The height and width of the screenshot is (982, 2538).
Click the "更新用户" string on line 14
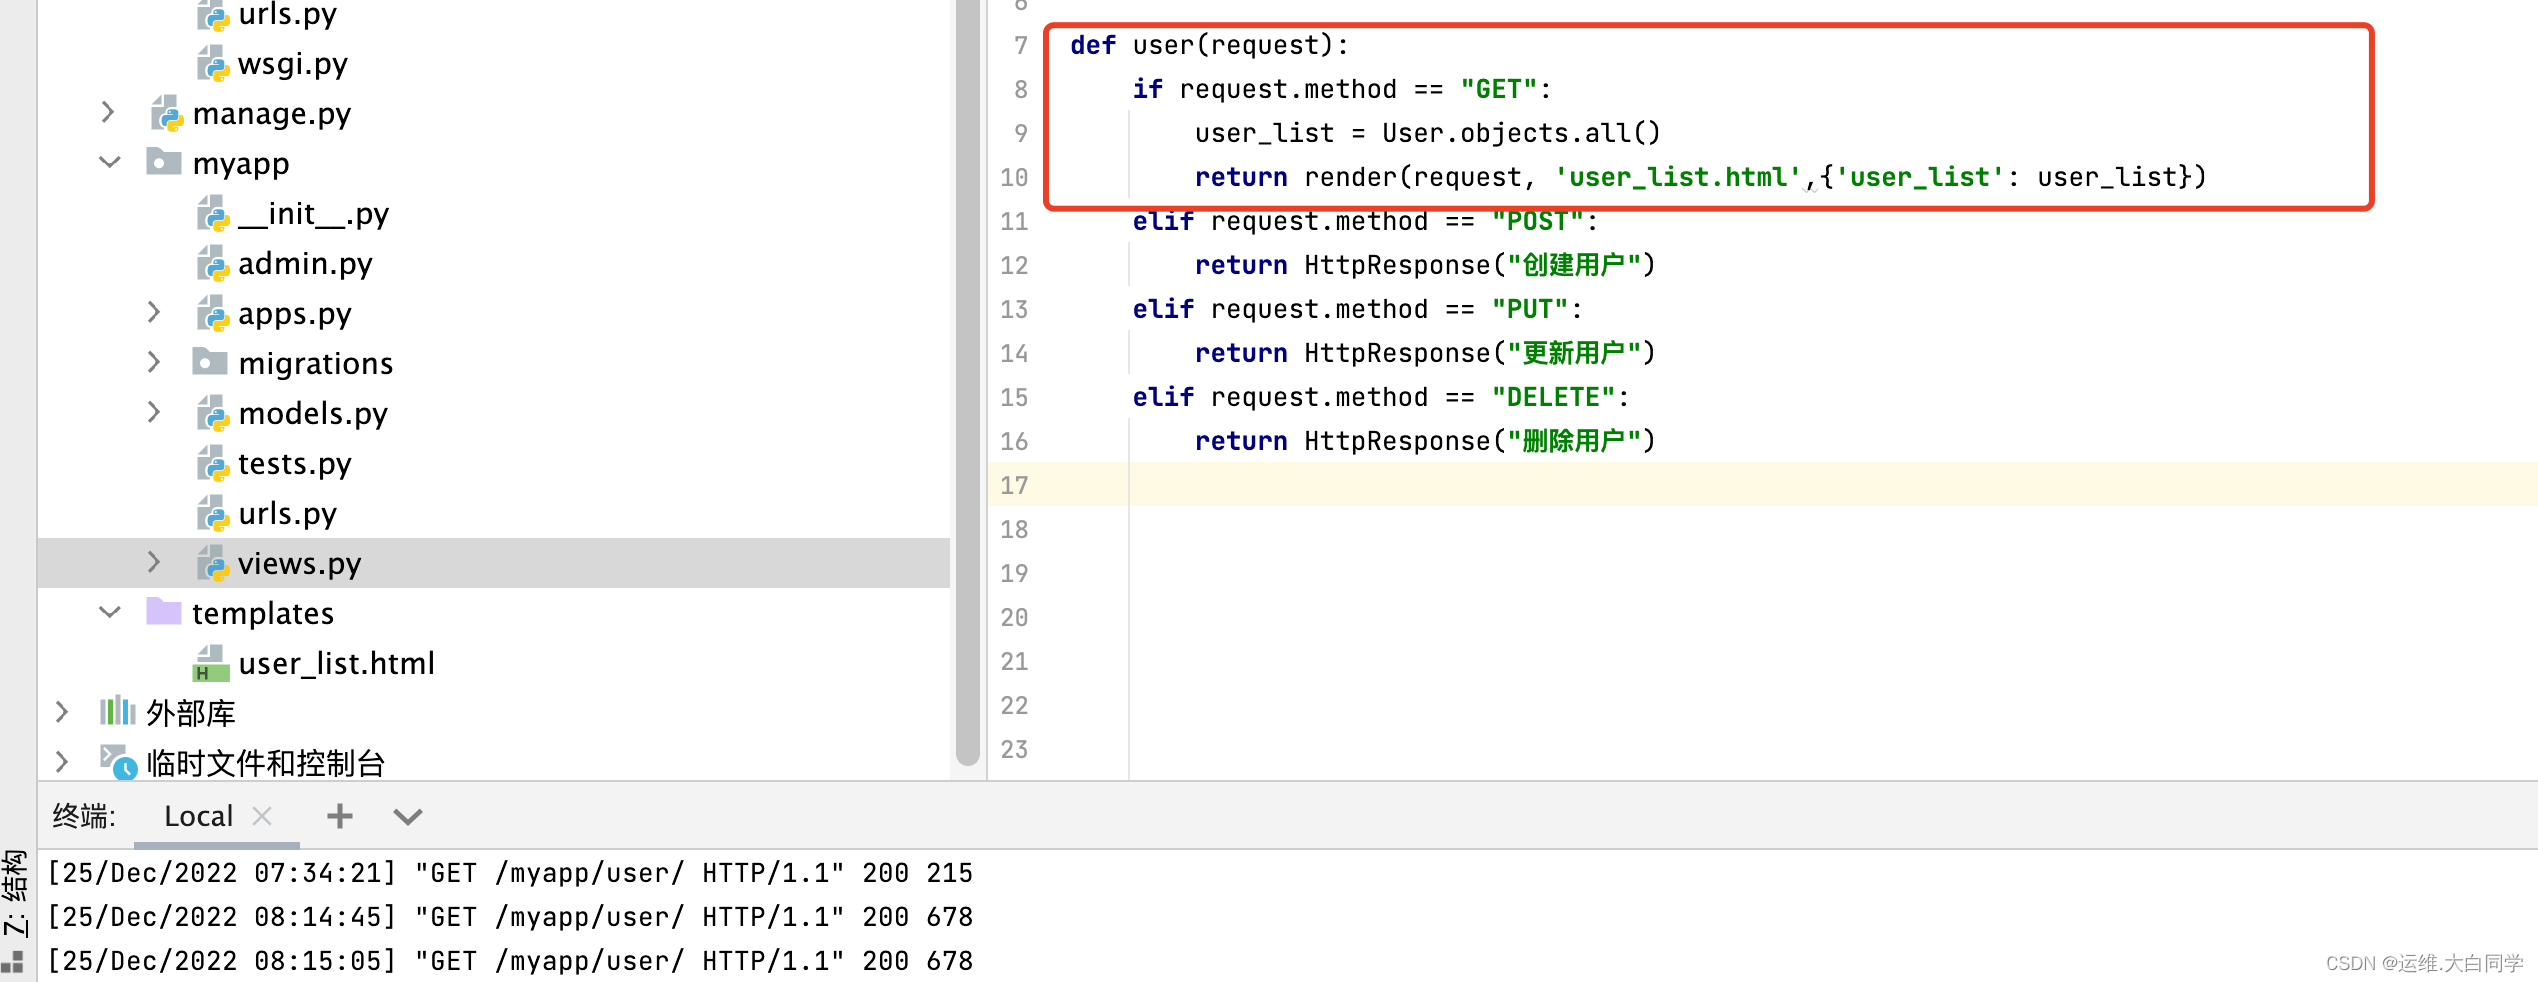[1574, 353]
